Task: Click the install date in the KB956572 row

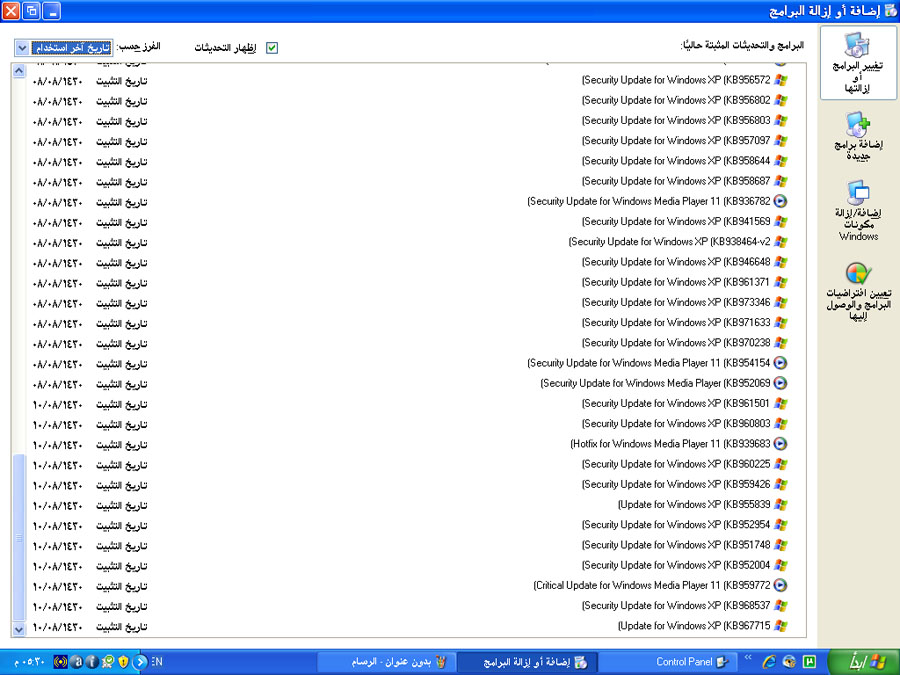Action: point(57,82)
